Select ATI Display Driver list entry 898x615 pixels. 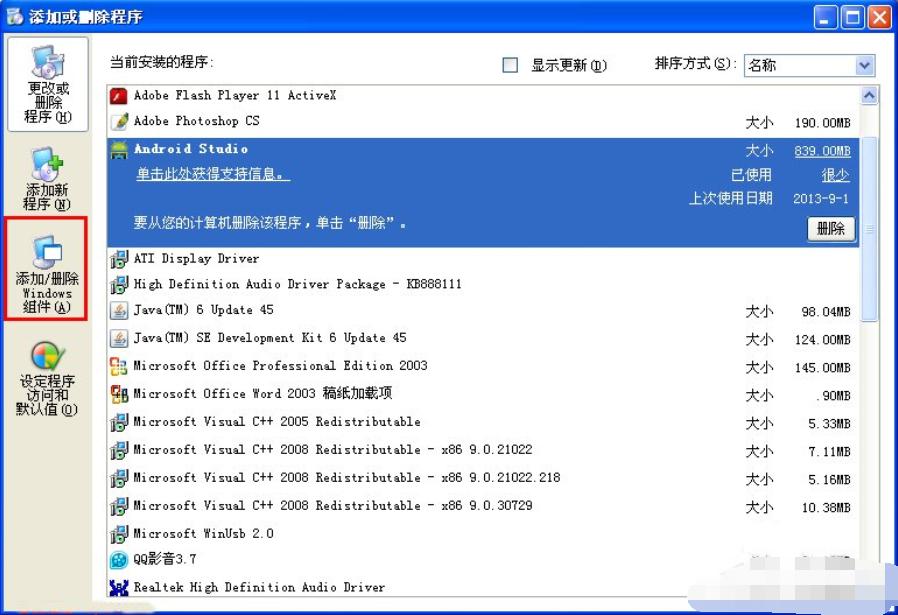click(x=483, y=259)
